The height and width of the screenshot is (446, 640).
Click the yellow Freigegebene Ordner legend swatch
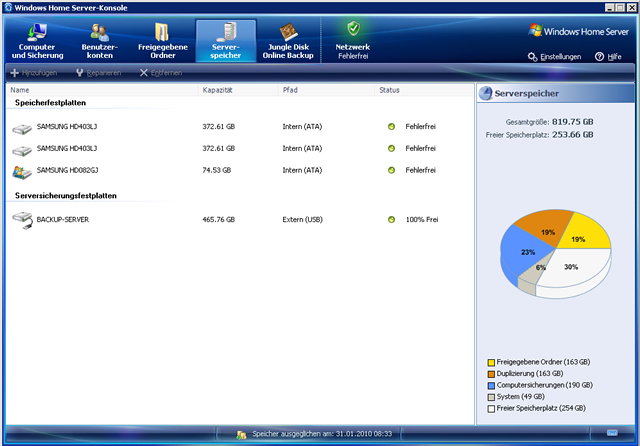point(491,362)
